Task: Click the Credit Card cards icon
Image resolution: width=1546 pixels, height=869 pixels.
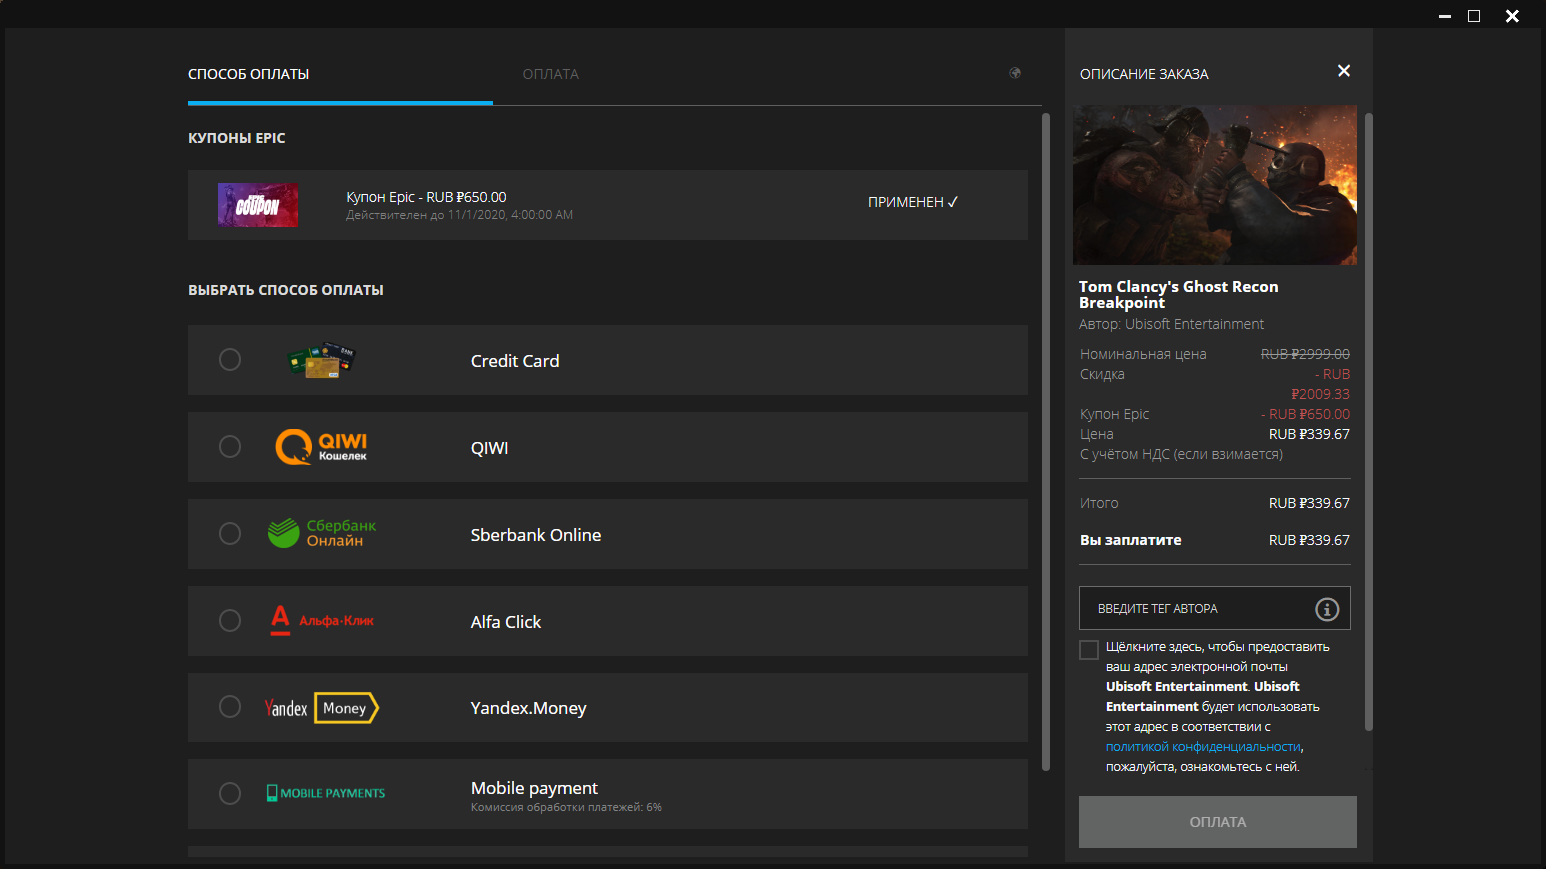Action: coord(321,360)
